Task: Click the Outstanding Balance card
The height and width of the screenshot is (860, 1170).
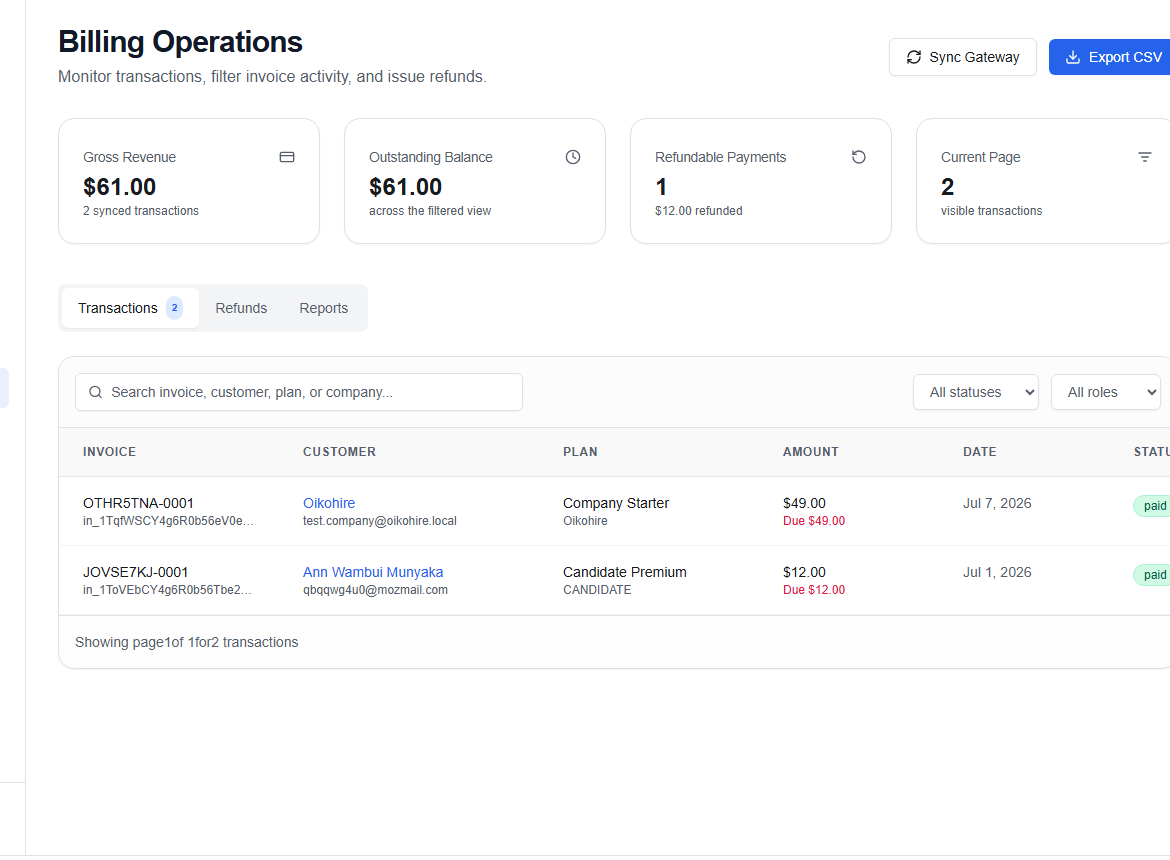Action: 475,181
